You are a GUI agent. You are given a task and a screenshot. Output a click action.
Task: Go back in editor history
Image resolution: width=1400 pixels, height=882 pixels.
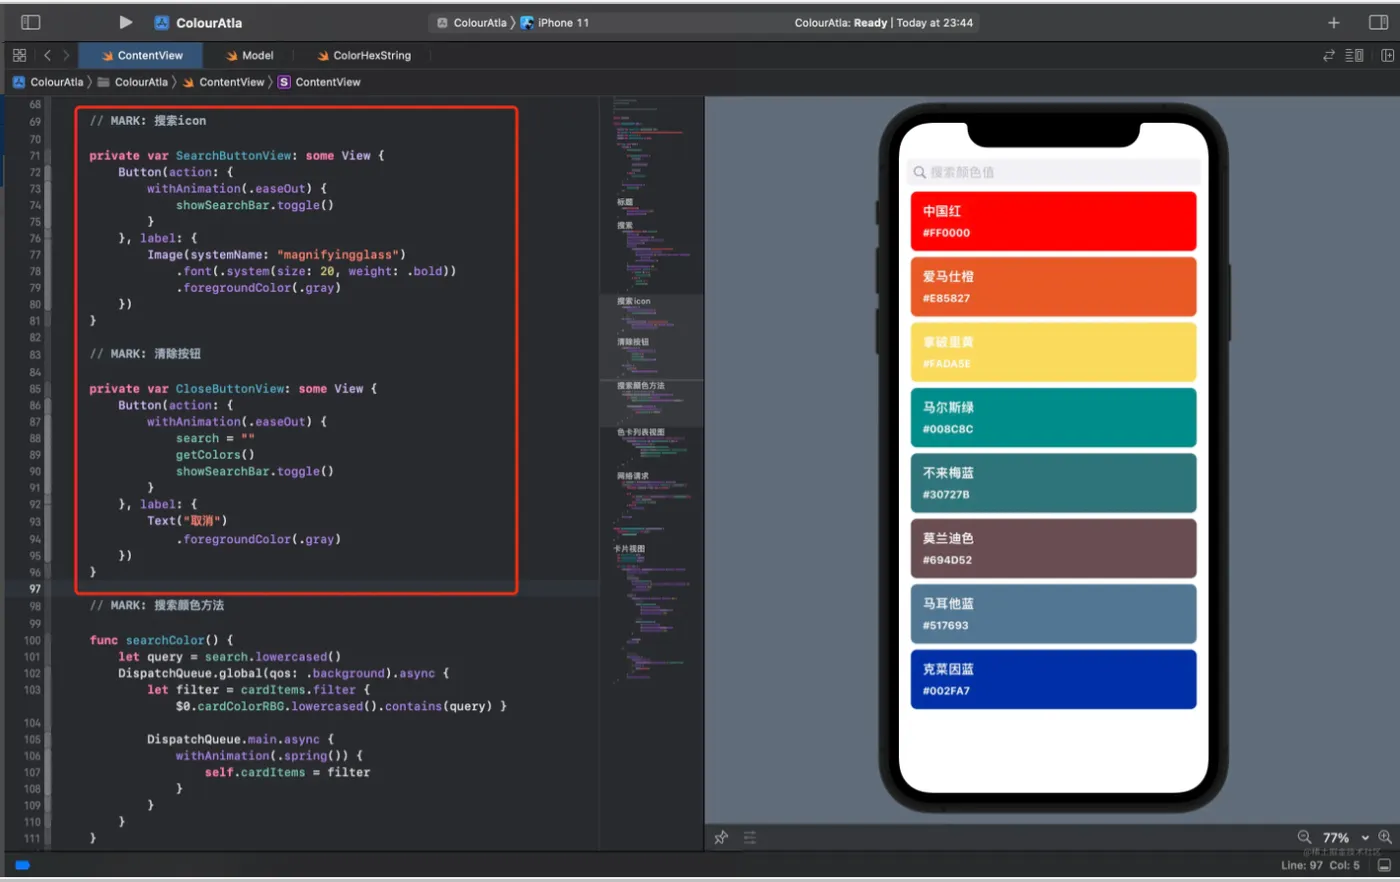47,55
